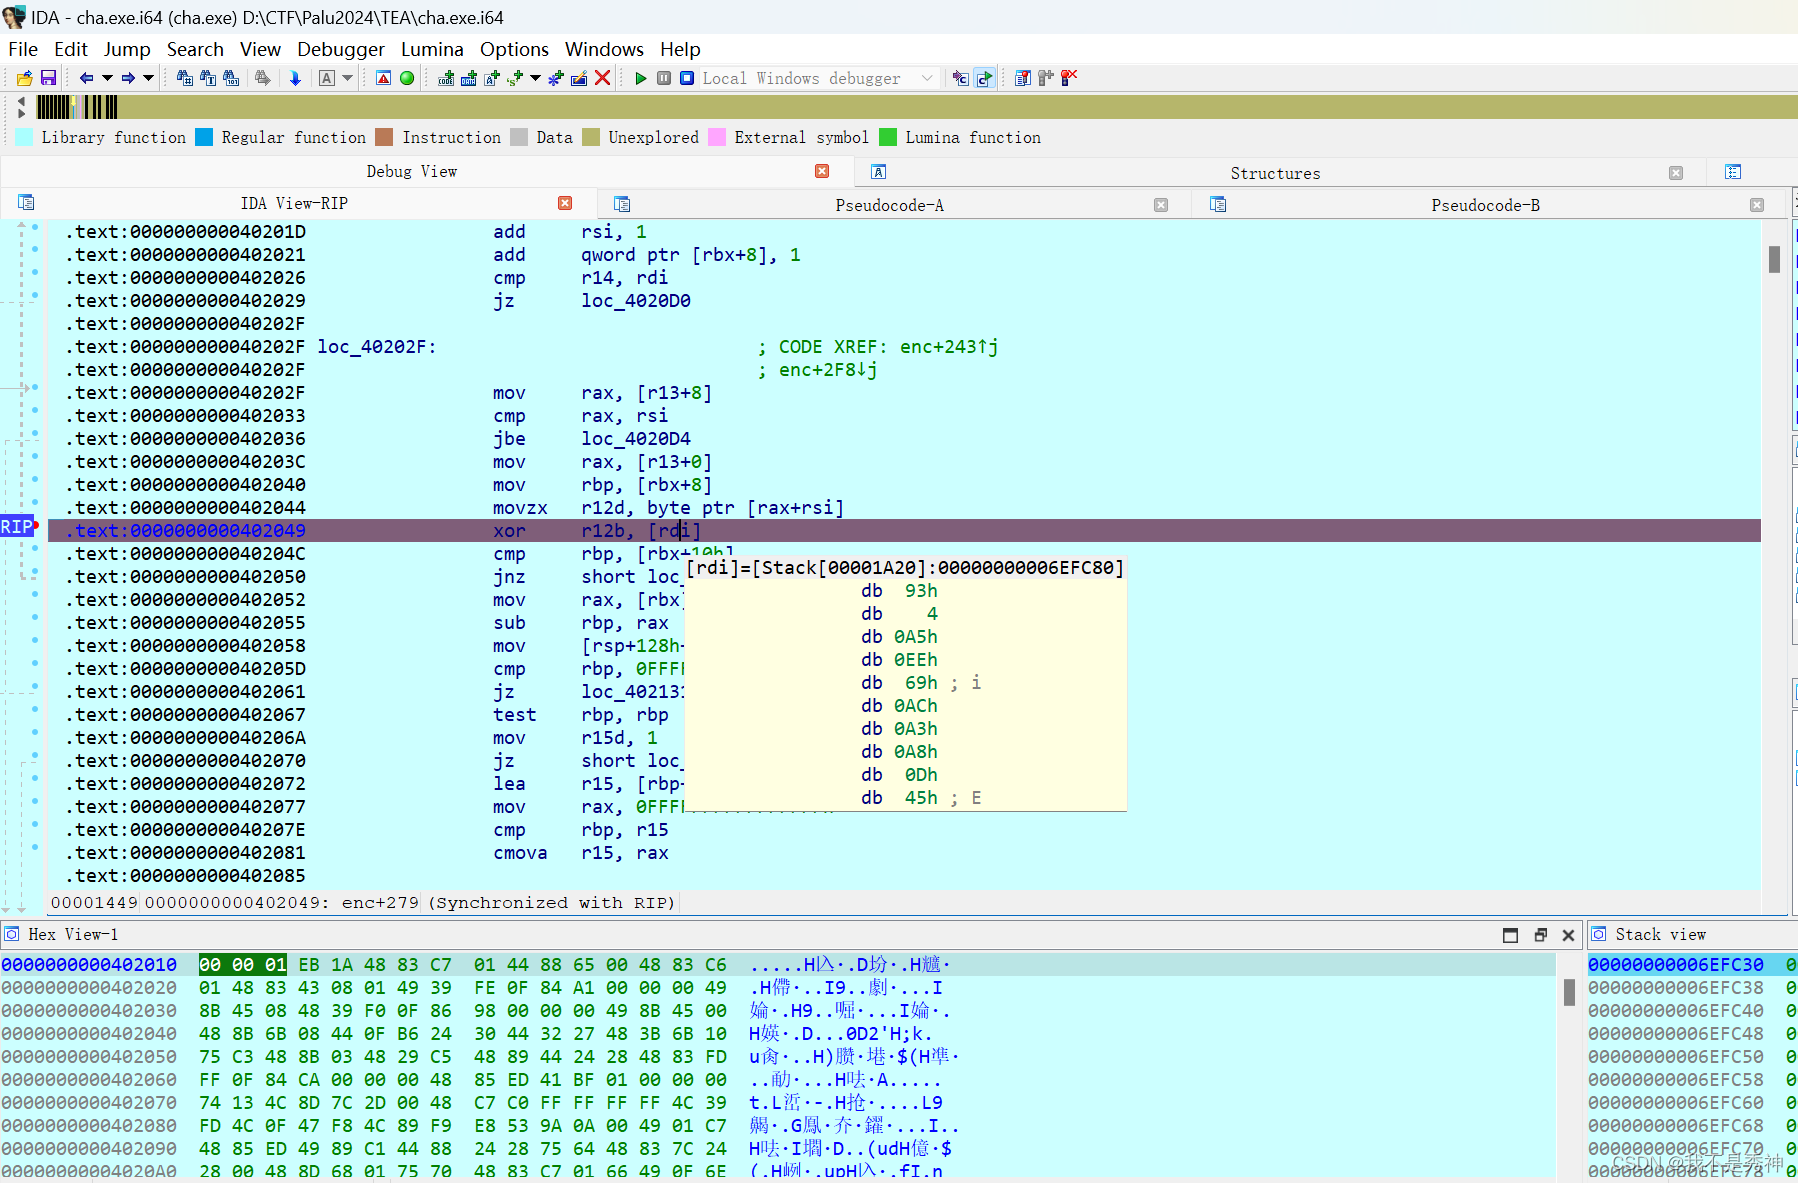Click the Hex View-1 scrollbar thumb

pyautogui.click(x=1569, y=992)
